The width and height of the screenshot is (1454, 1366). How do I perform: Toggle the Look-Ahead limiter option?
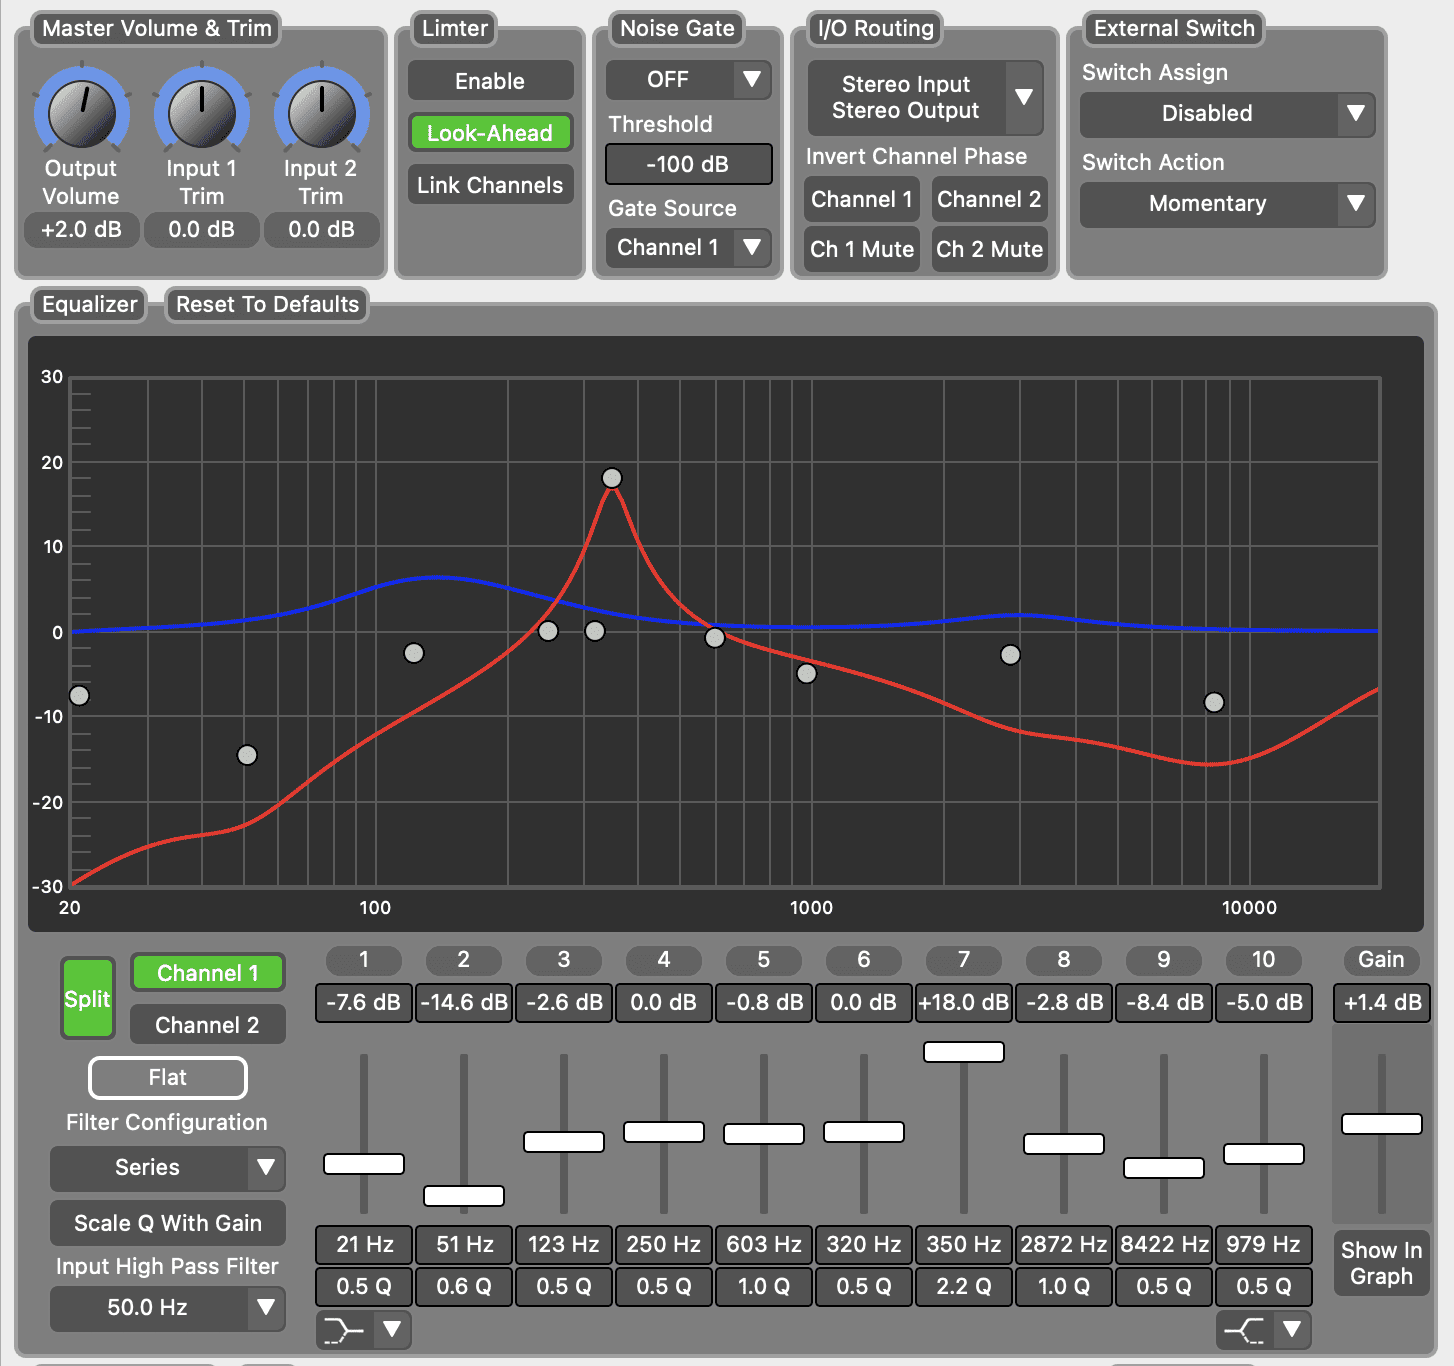click(x=490, y=133)
